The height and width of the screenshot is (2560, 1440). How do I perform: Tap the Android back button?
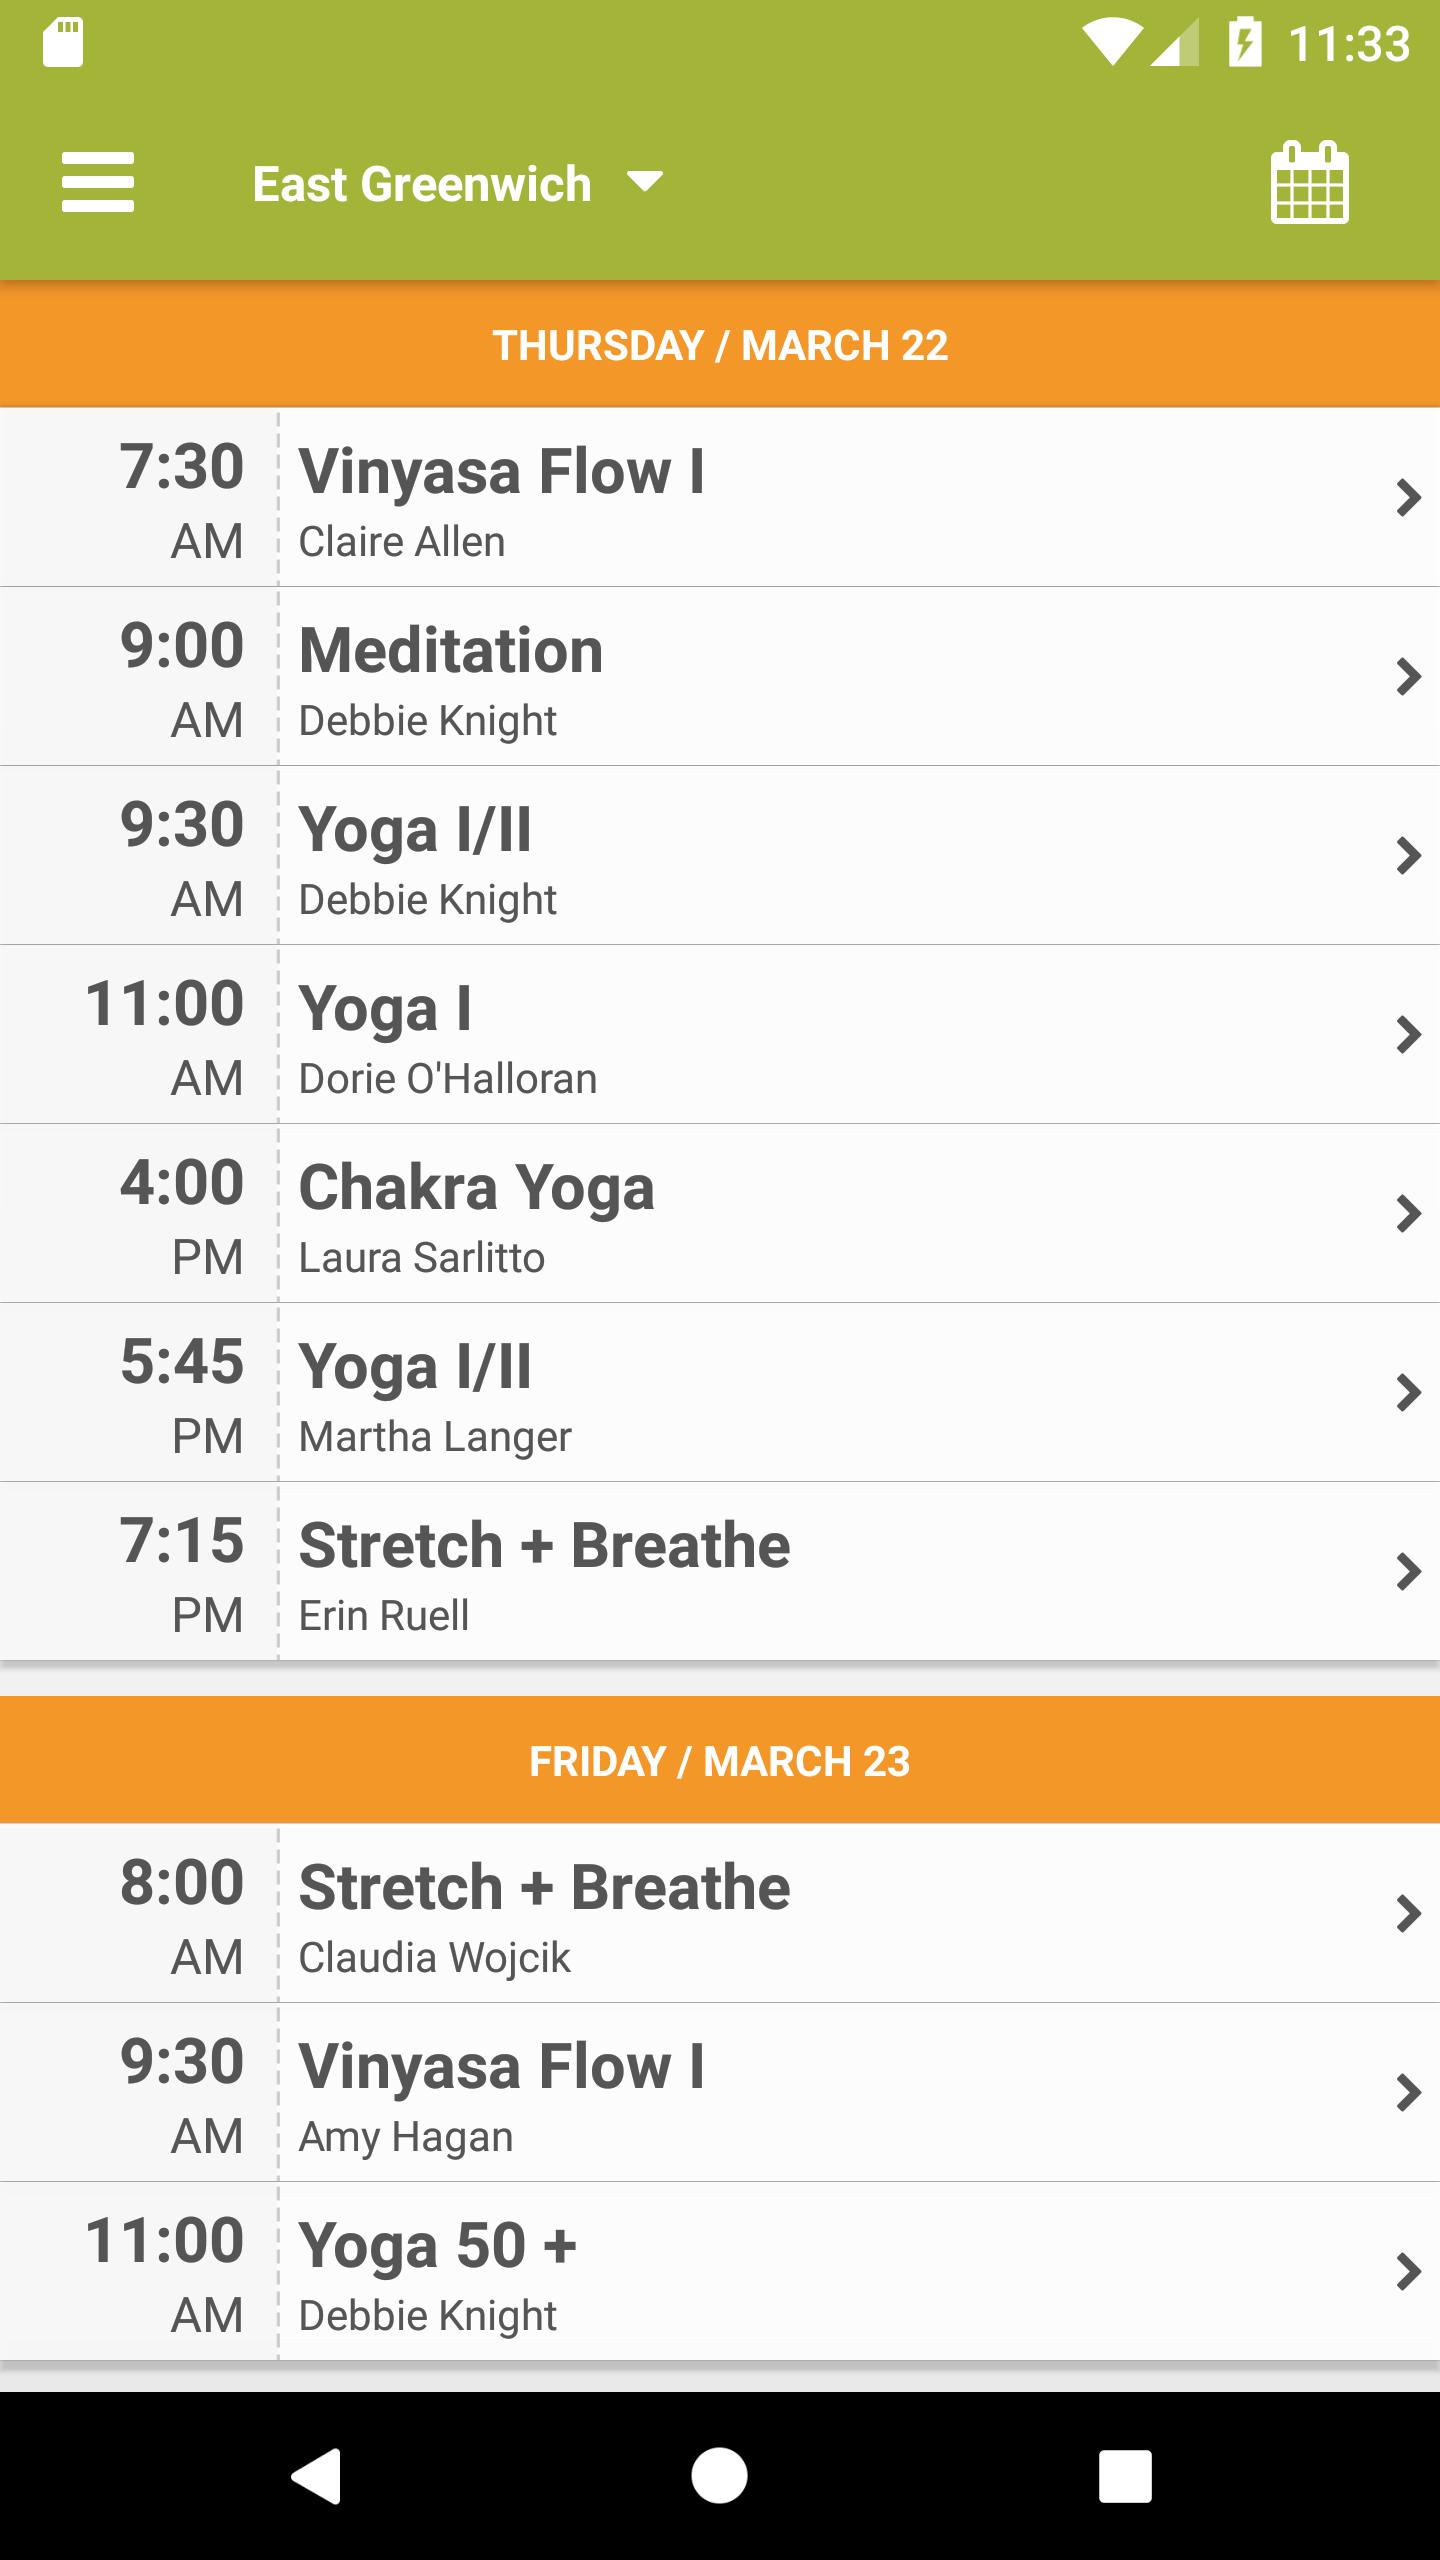pos(317,2475)
